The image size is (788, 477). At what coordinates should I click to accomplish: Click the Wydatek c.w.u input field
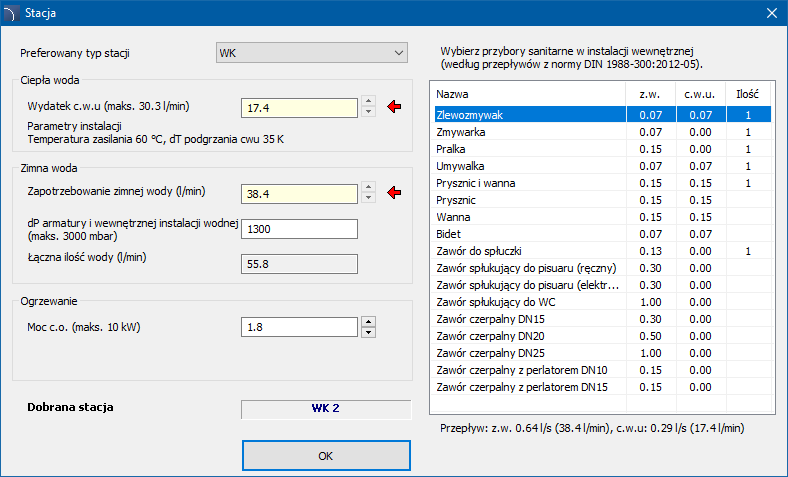(x=299, y=107)
